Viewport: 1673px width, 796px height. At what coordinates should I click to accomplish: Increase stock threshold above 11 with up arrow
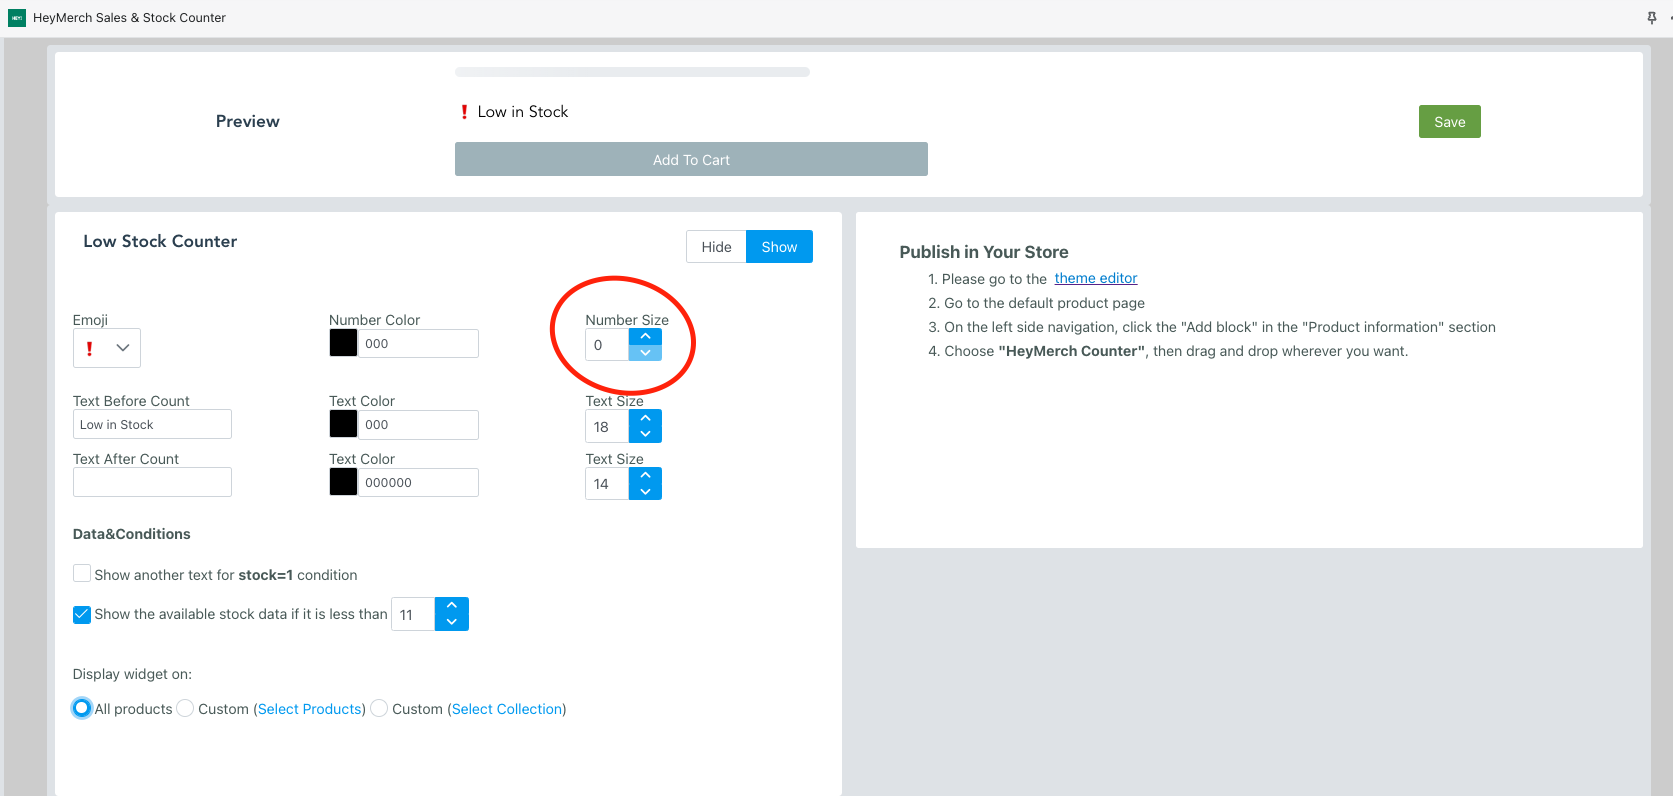click(452, 606)
